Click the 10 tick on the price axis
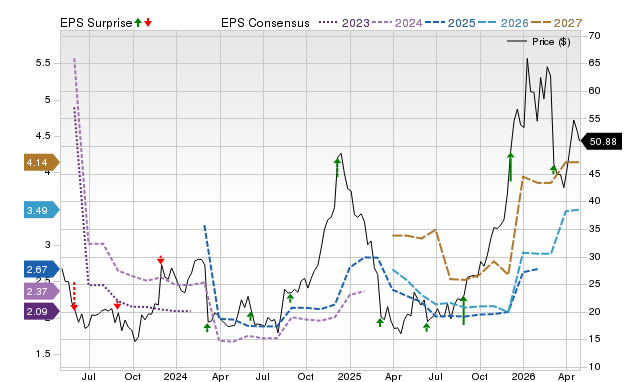This screenshot has width=640, height=382. click(595, 366)
